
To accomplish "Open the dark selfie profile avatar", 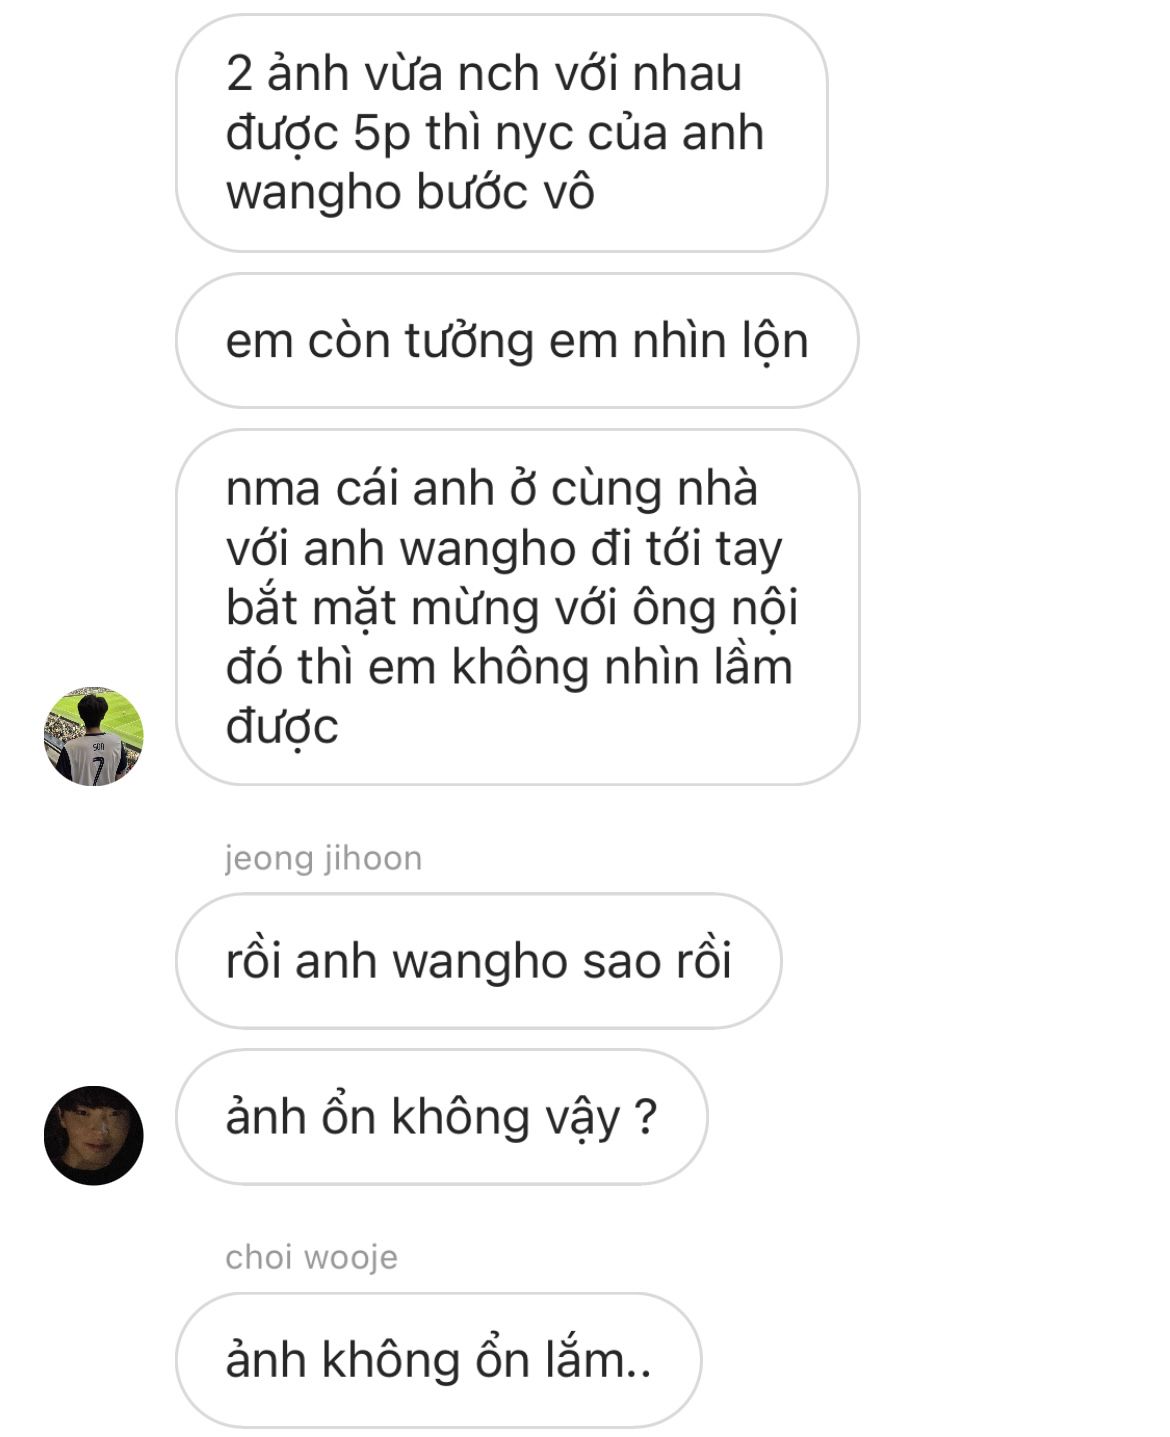I will (x=94, y=1136).
